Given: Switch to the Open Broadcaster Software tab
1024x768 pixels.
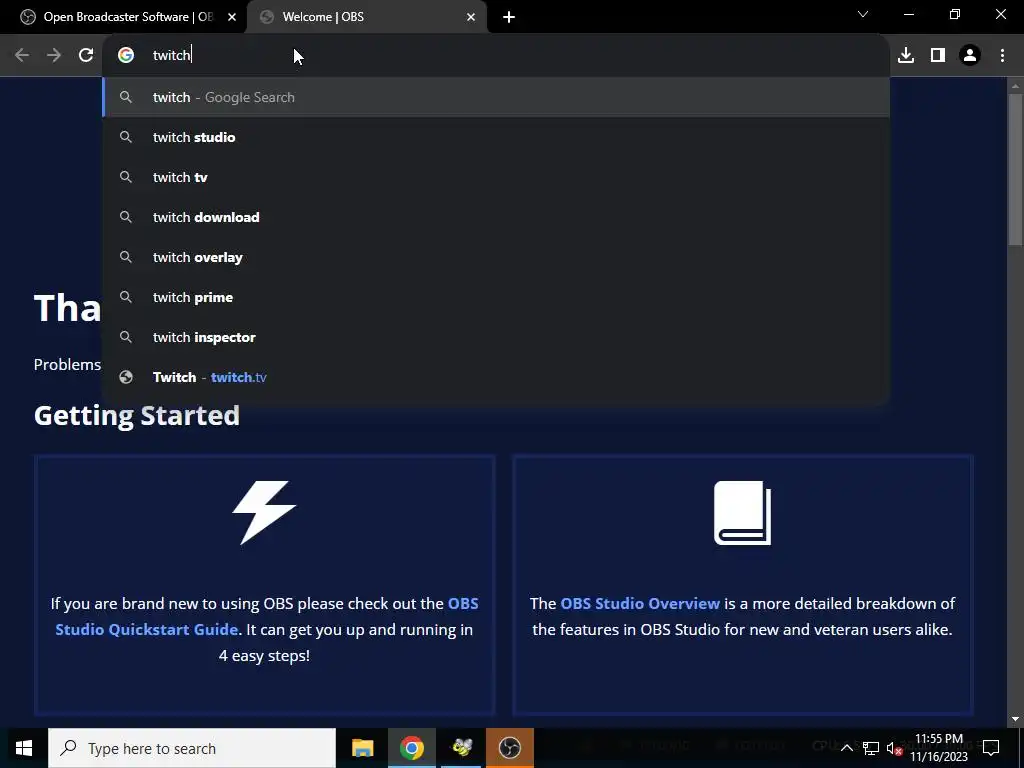Looking at the screenshot, I should click(x=124, y=17).
